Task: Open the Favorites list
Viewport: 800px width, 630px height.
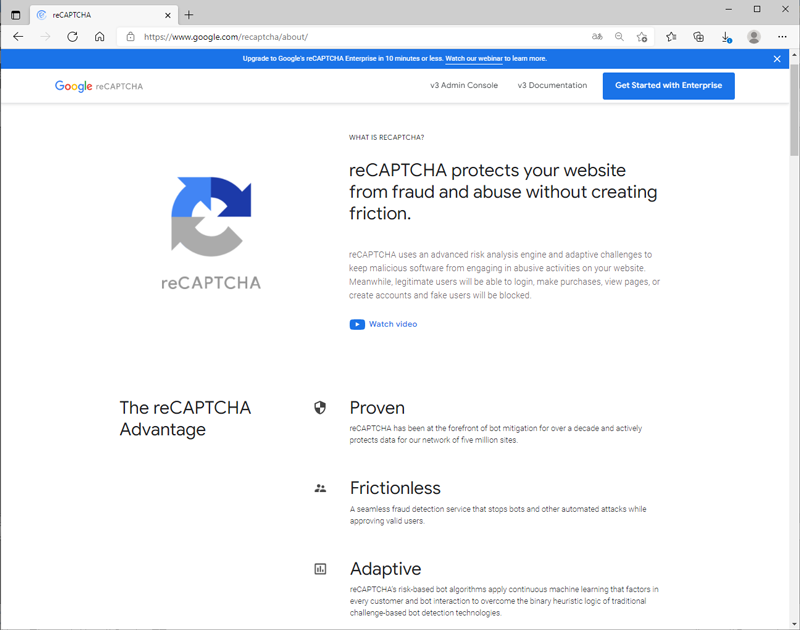Action: tap(671, 37)
